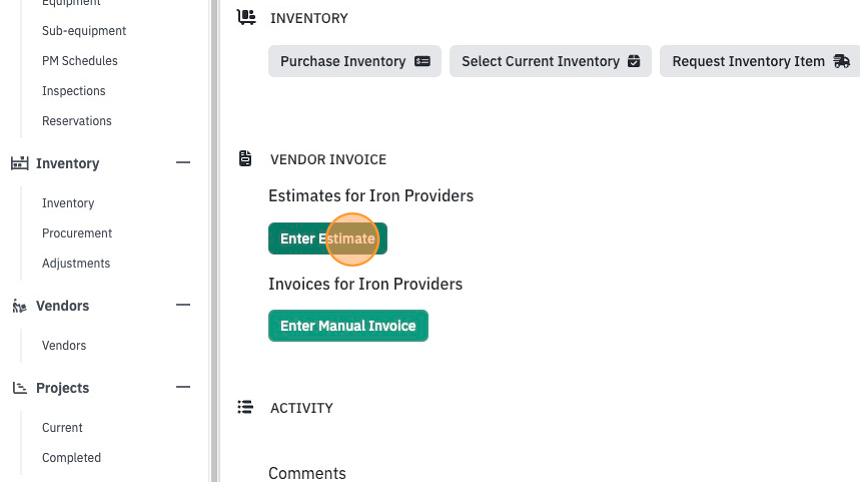Click the Activity list icon
The width and height of the screenshot is (860, 482).
[x=245, y=407]
